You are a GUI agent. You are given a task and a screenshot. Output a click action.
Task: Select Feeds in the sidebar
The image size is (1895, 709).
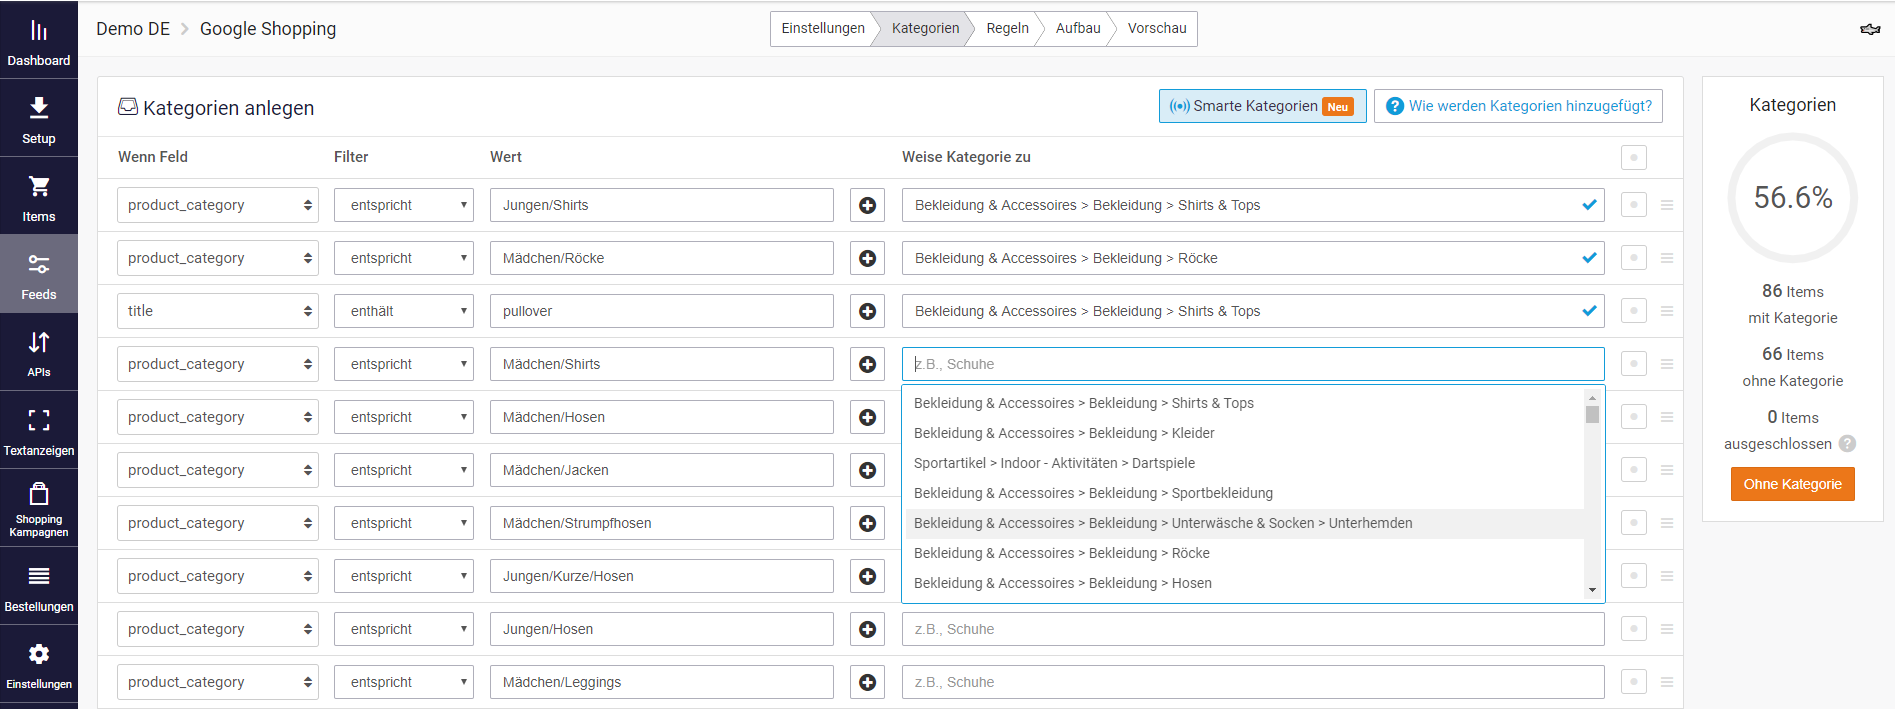pos(39,274)
